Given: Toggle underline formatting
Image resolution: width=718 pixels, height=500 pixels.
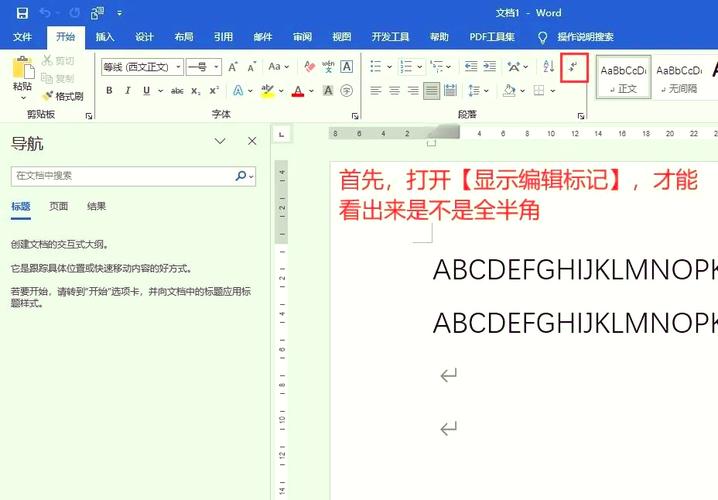Looking at the screenshot, I should (146, 91).
